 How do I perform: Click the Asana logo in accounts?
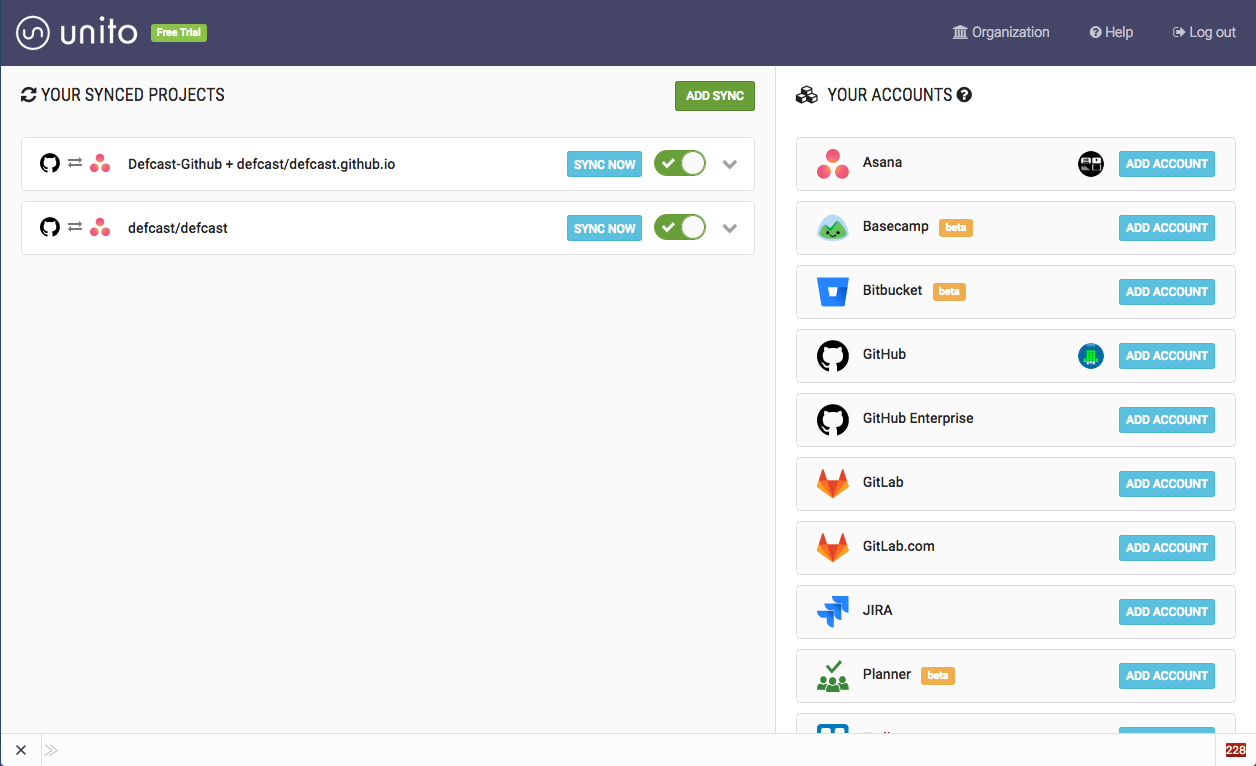[x=833, y=164]
